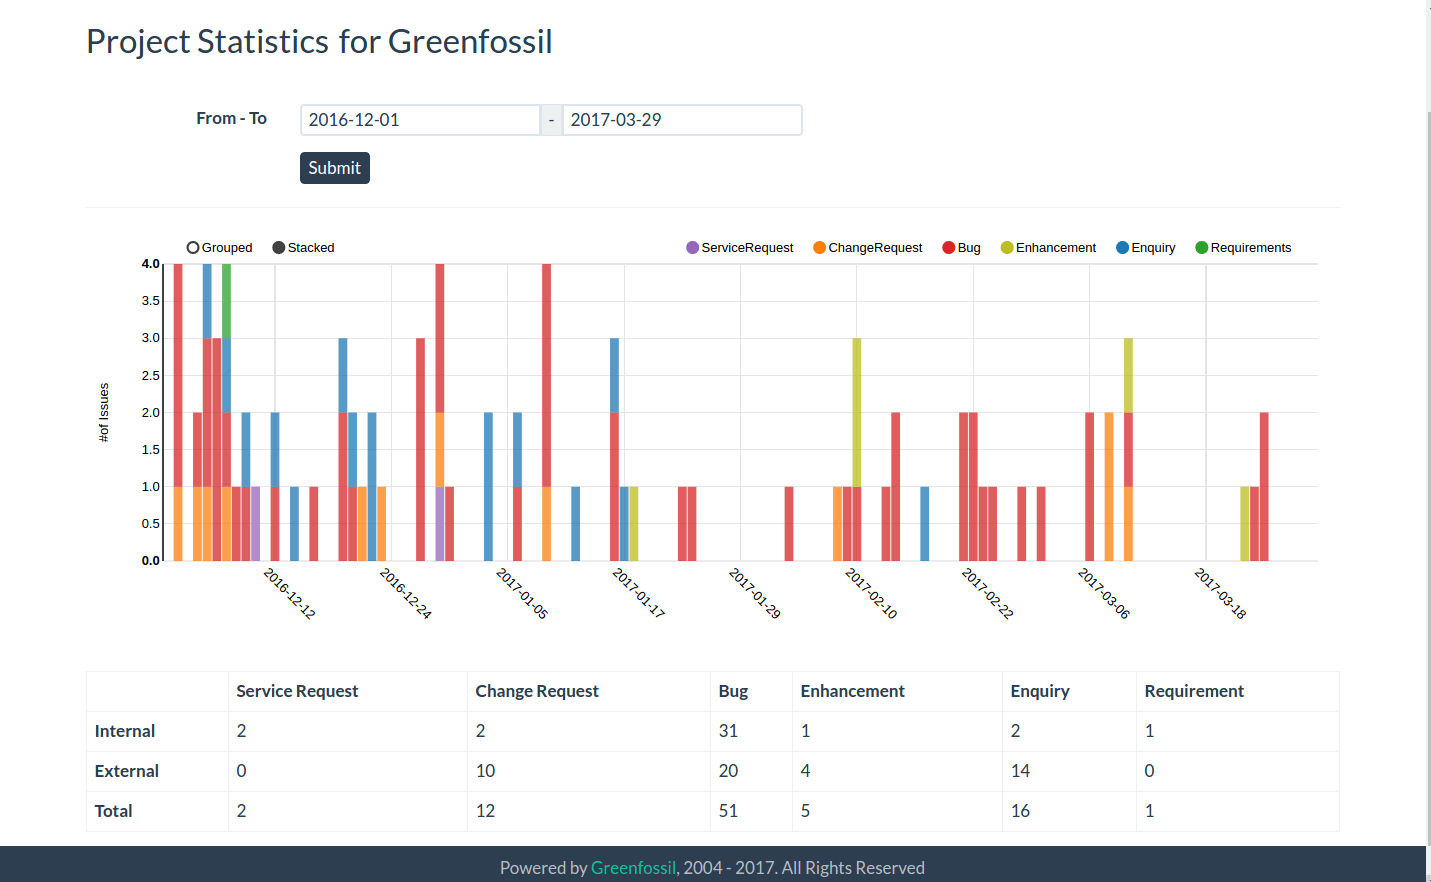The width and height of the screenshot is (1431, 882).
Task: Click the Submit button
Action: [x=335, y=168]
